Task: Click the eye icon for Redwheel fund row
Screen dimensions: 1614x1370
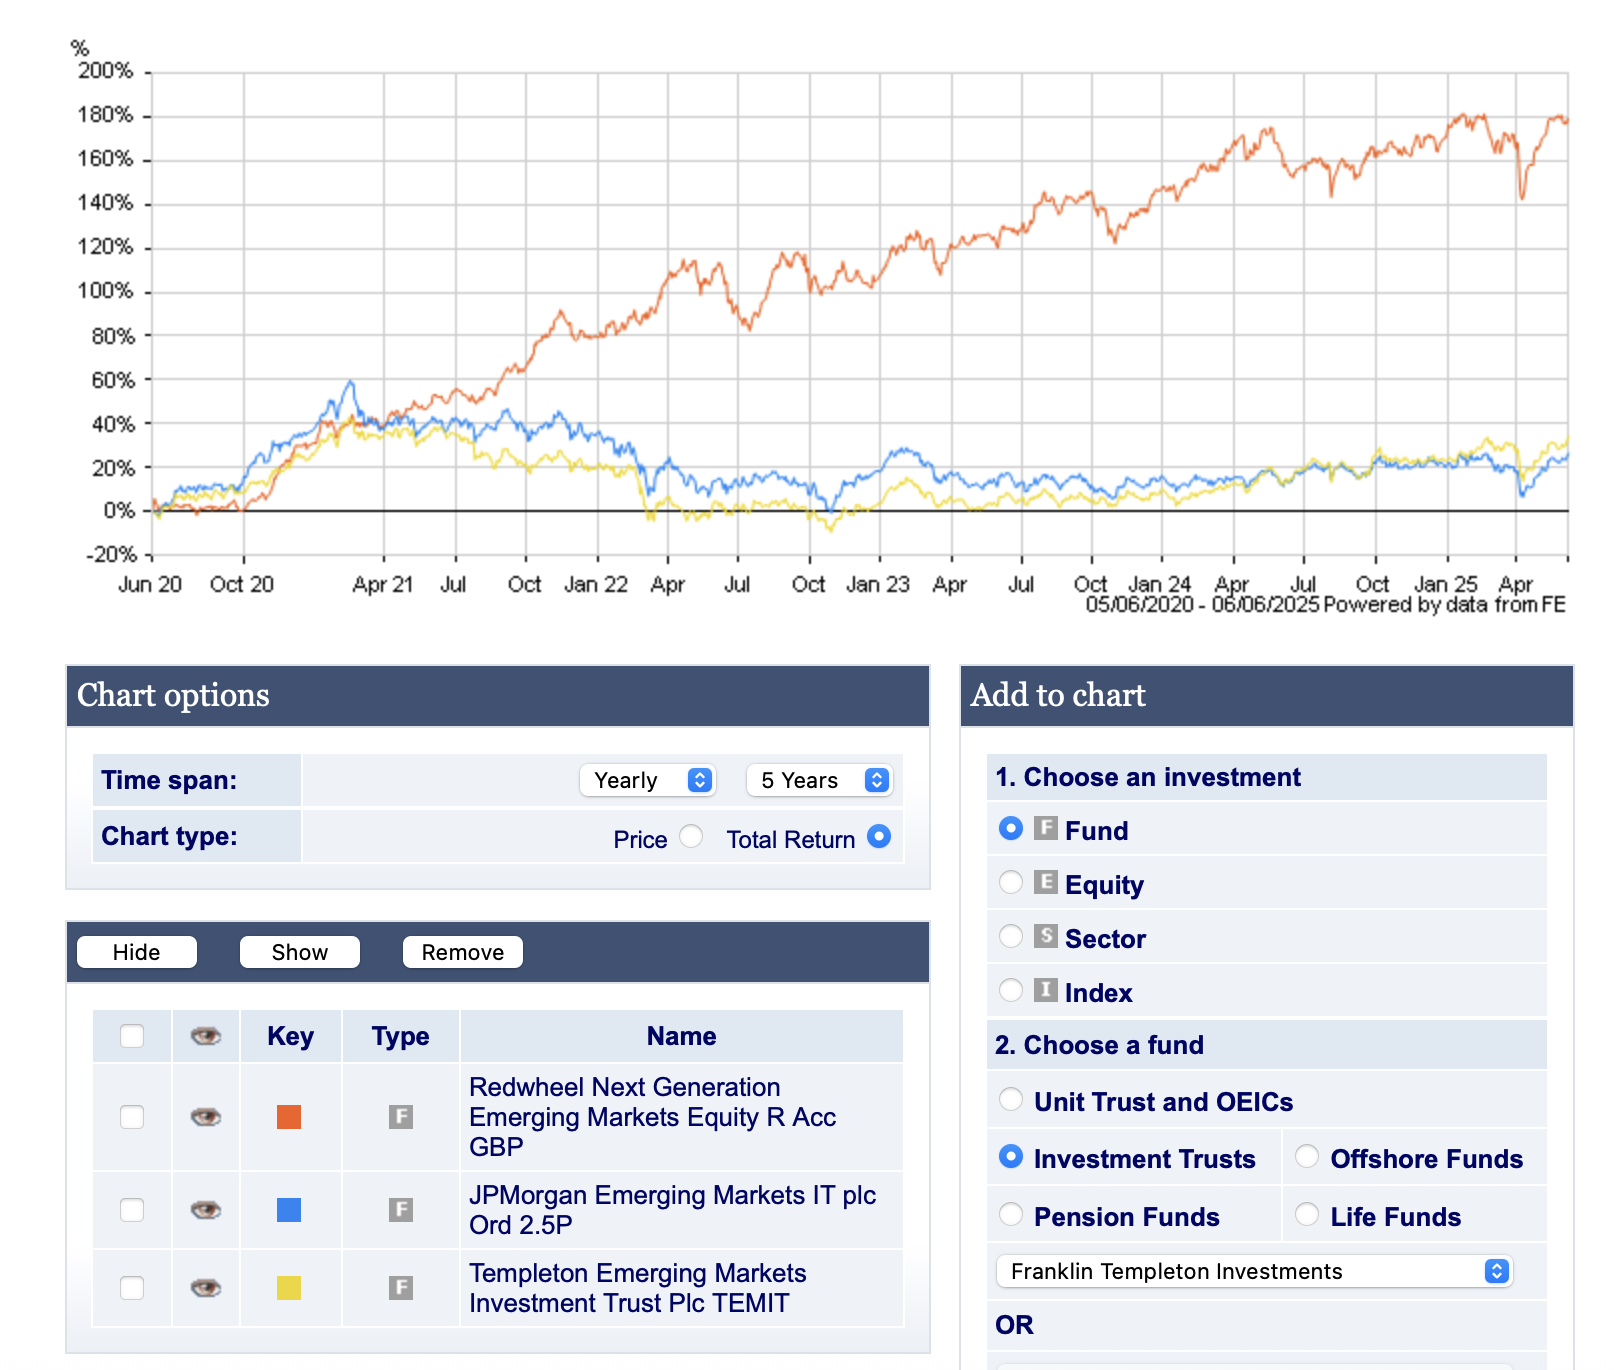Action: (206, 1117)
